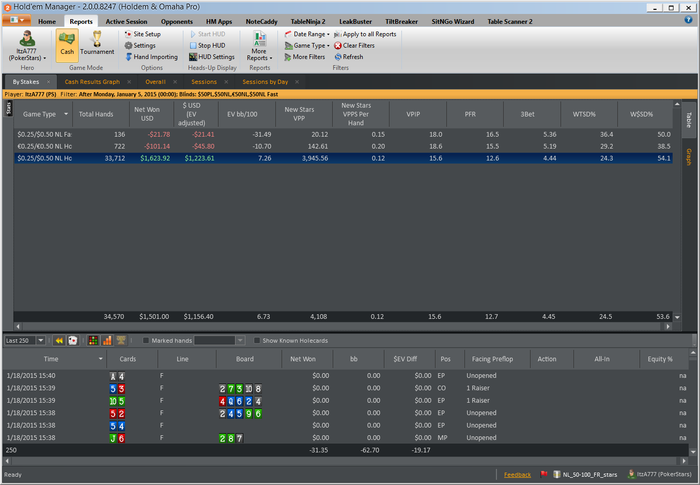The width and height of the screenshot is (700, 485).
Task: Click Stop HUD
Action: pyautogui.click(x=207, y=46)
